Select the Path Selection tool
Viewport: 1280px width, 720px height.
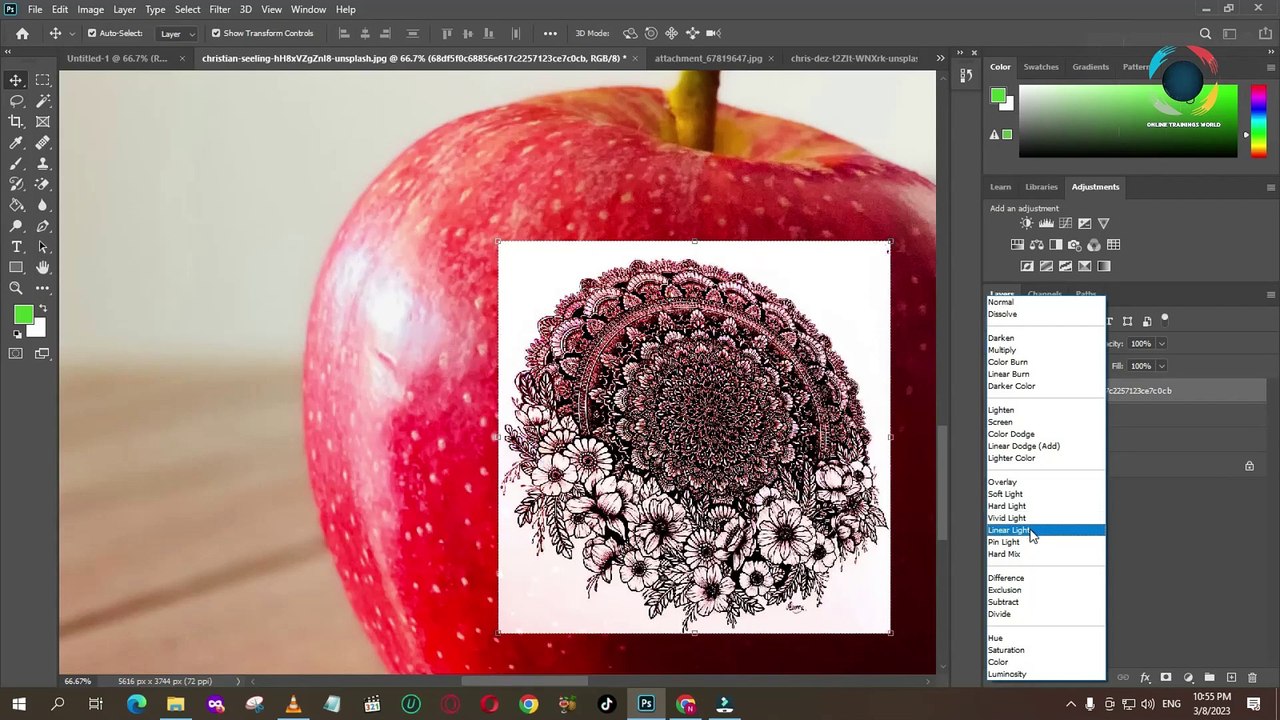[x=43, y=247]
